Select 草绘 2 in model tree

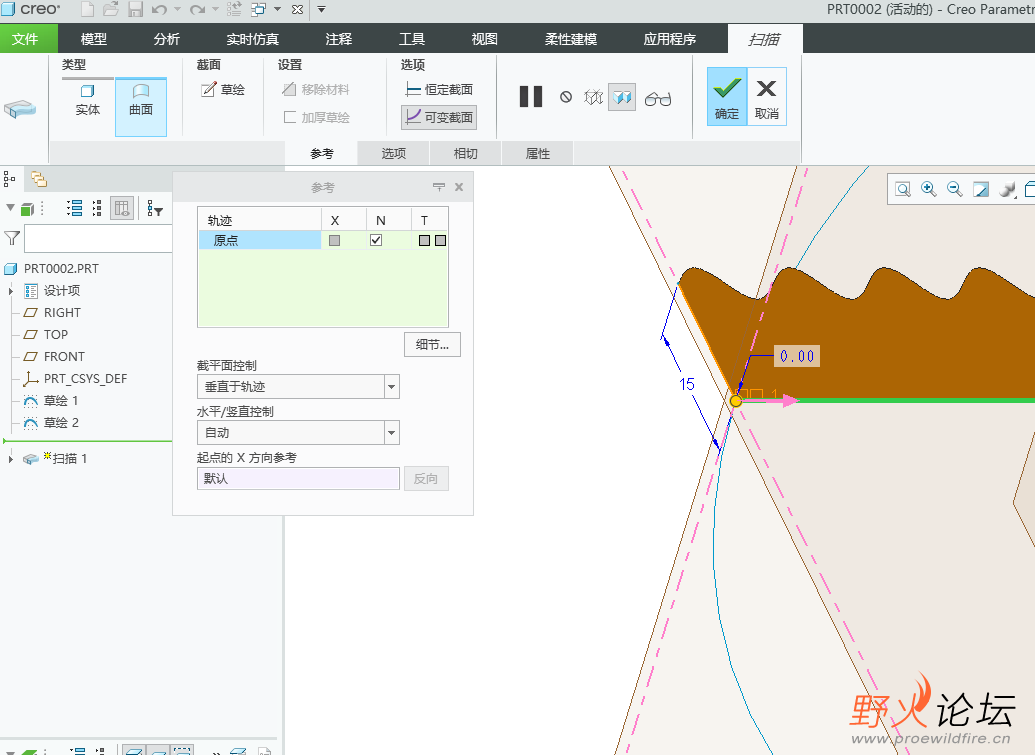61,422
